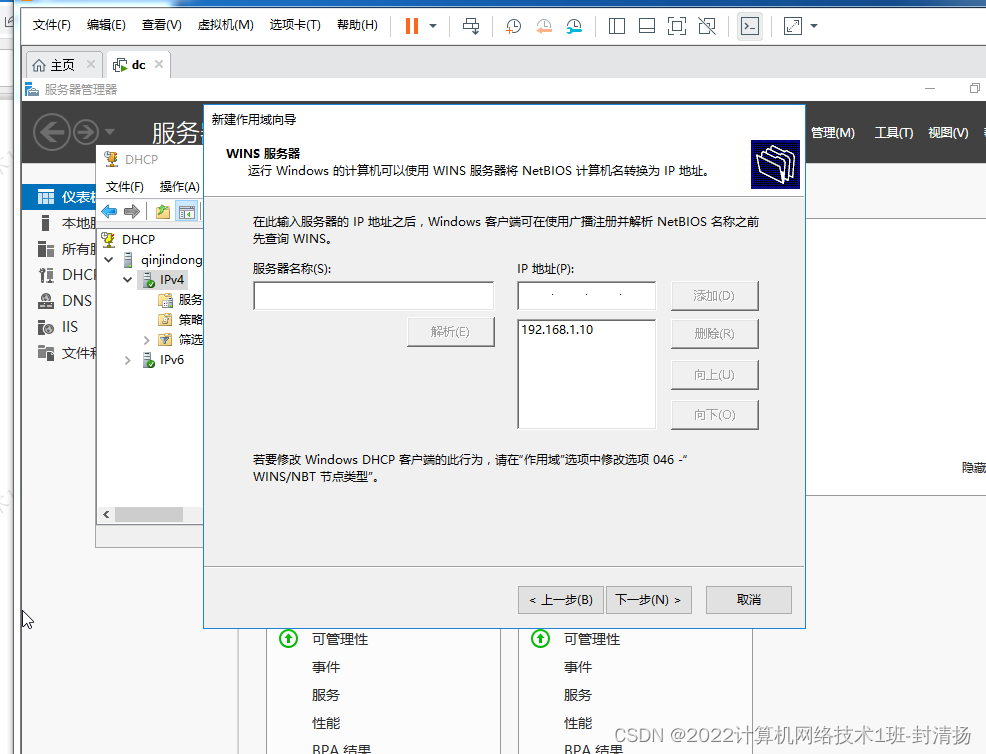Close the dc tab

(x=159, y=64)
